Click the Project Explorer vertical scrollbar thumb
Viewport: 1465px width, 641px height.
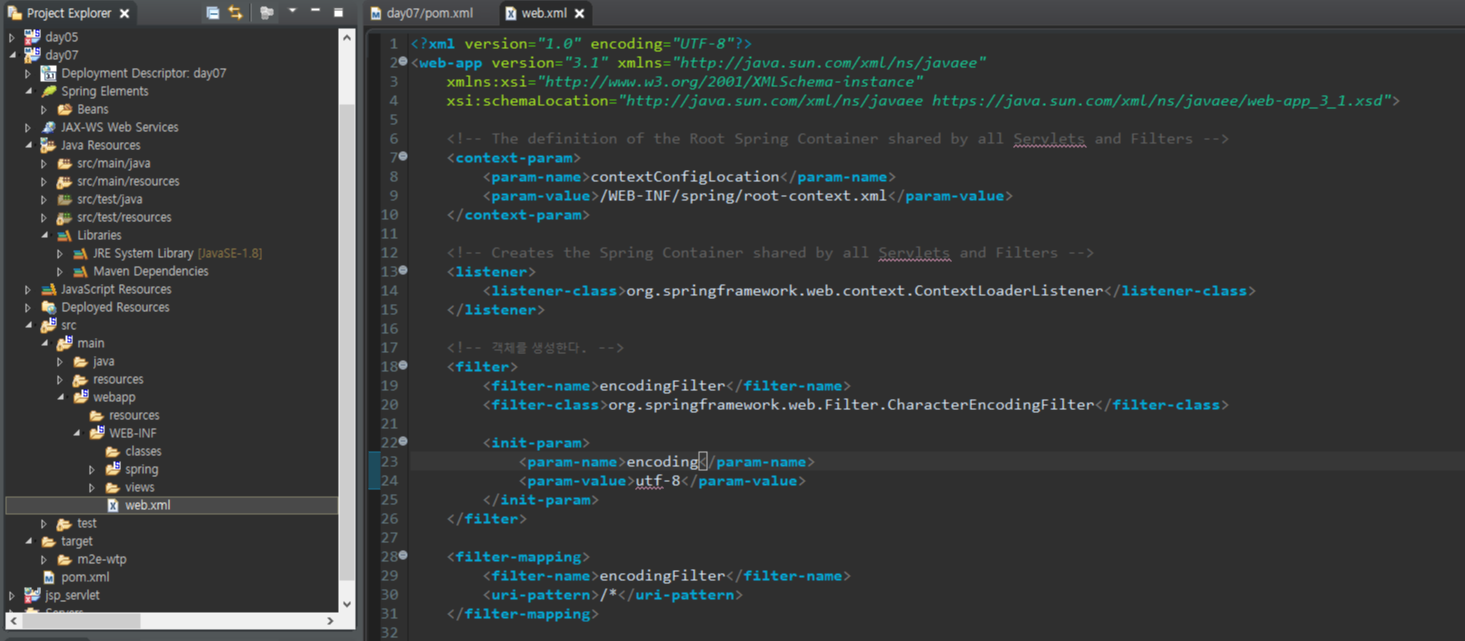pos(346,340)
